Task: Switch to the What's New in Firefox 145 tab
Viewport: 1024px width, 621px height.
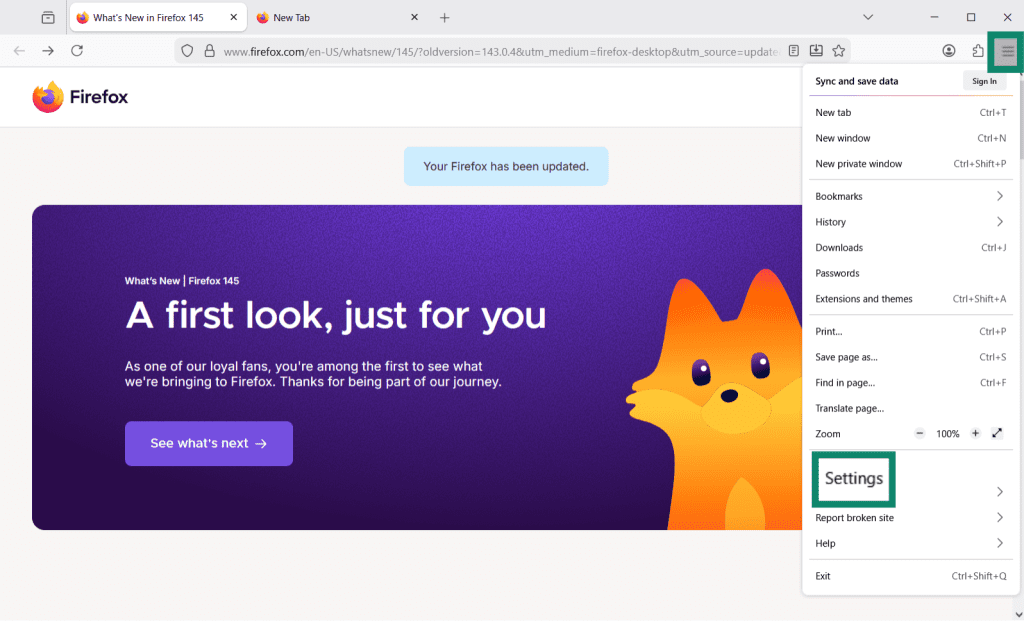Action: coord(158,18)
